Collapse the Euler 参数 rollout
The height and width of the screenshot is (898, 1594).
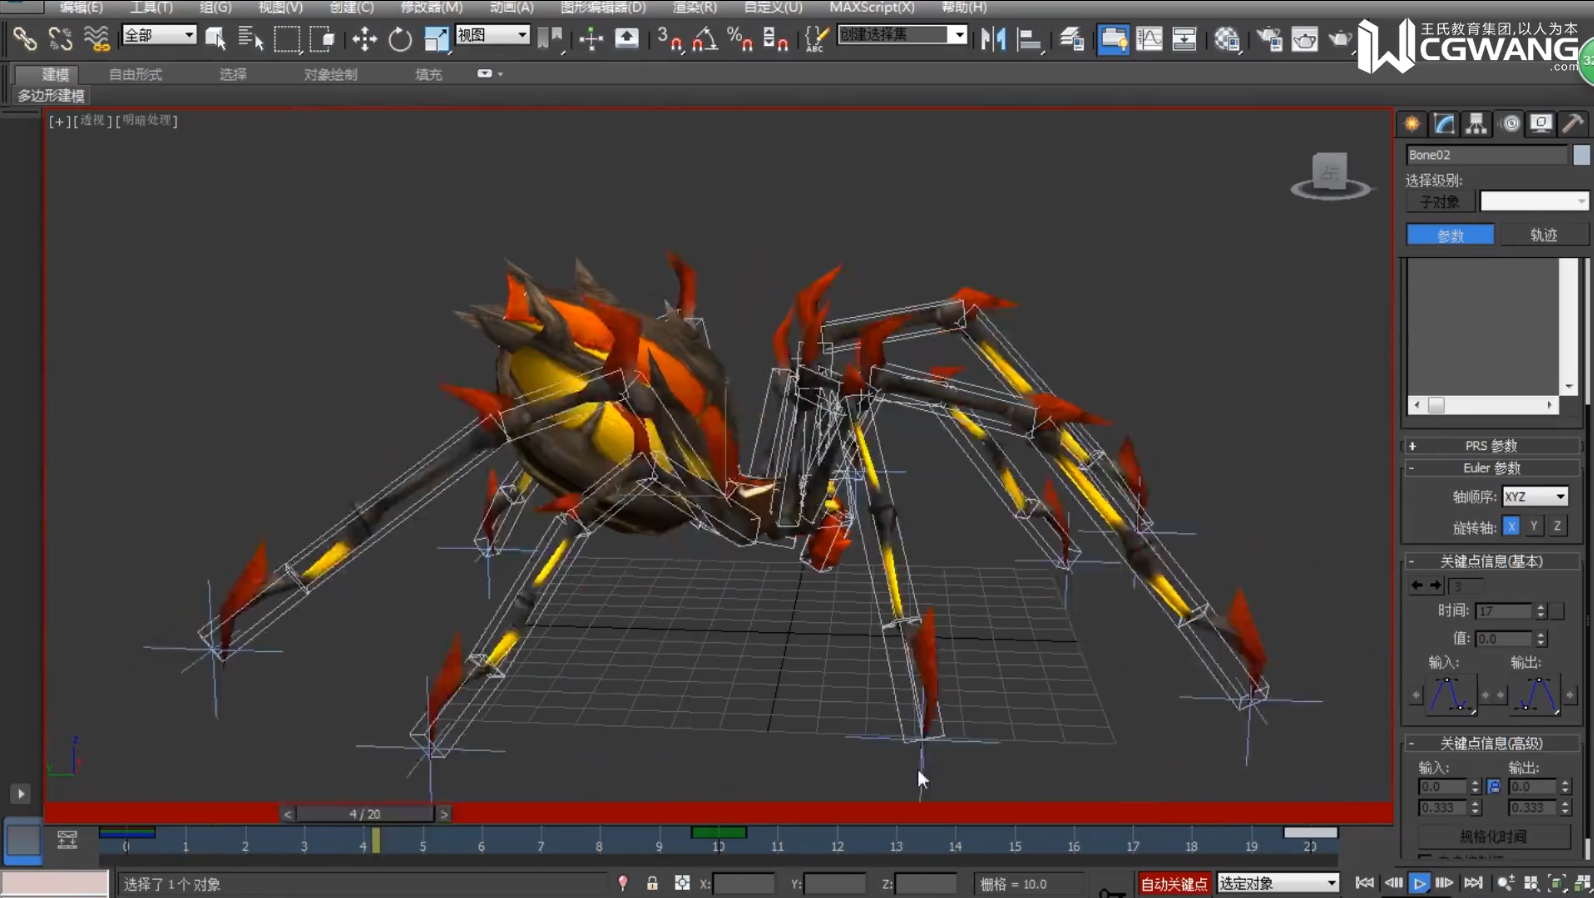coord(1490,467)
